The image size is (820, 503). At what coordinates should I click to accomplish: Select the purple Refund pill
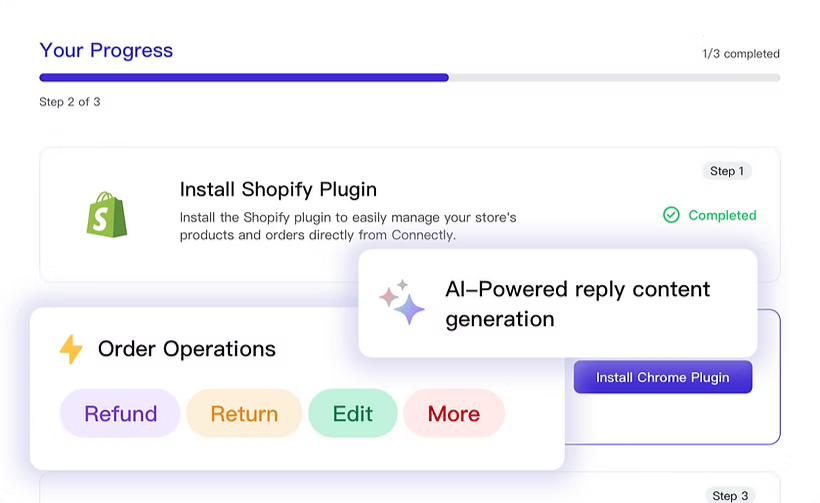pyautogui.click(x=120, y=414)
